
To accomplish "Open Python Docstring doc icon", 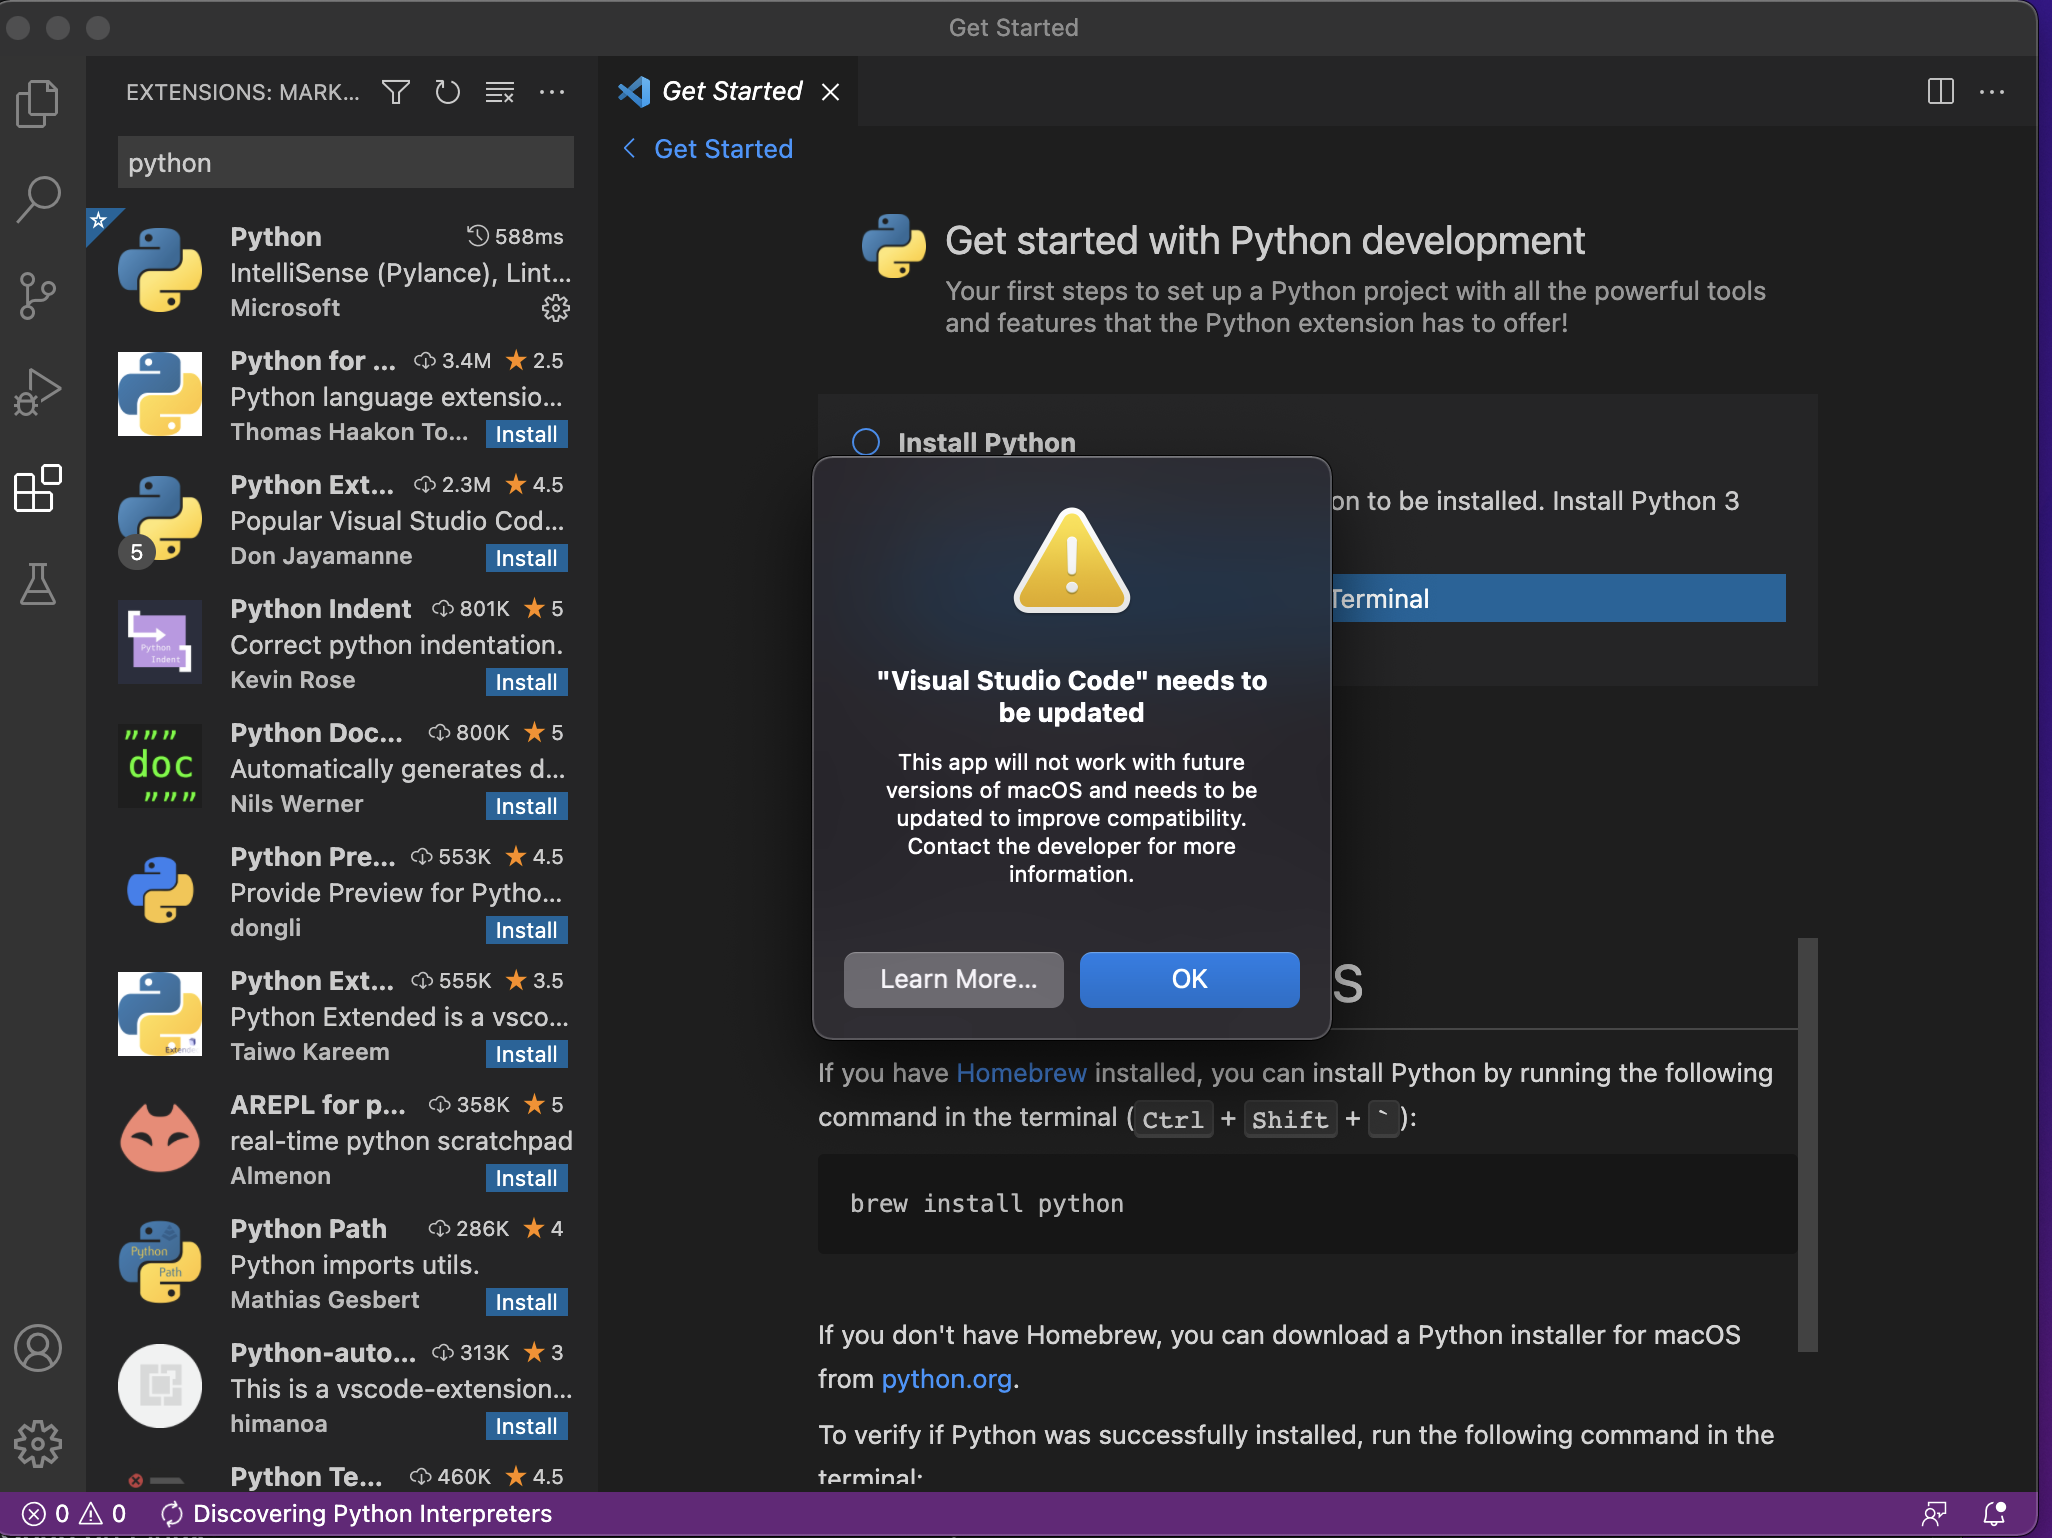I will coord(160,766).
